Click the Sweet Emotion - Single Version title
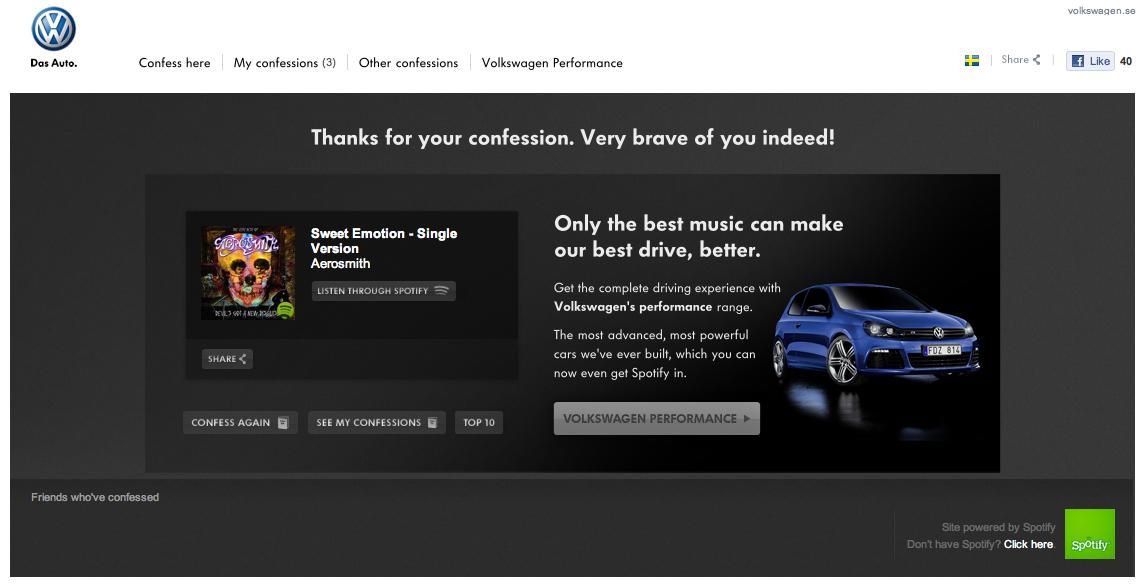 (x=384, y=241)
